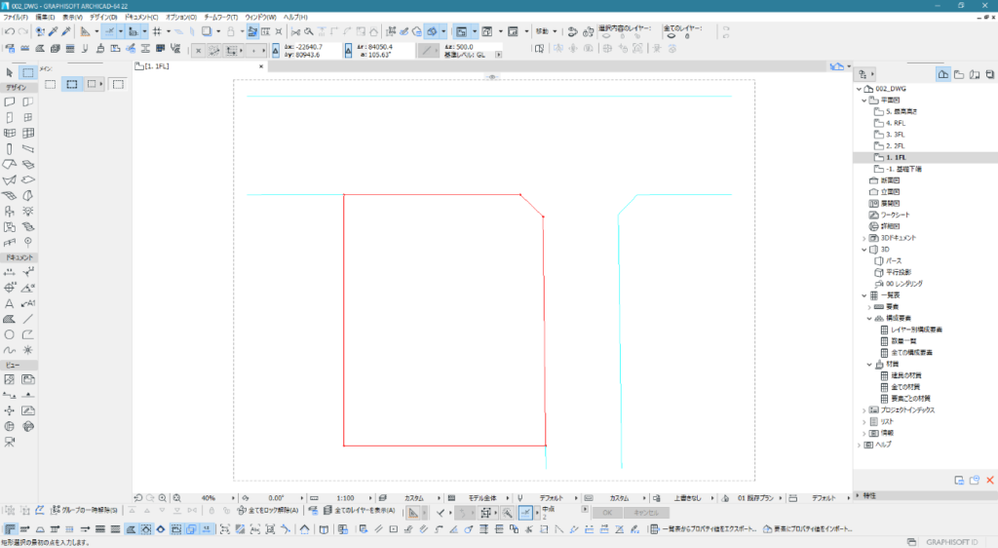
Task: Select the Line tool in Document toolbox
Action: [x=28, y=319]
